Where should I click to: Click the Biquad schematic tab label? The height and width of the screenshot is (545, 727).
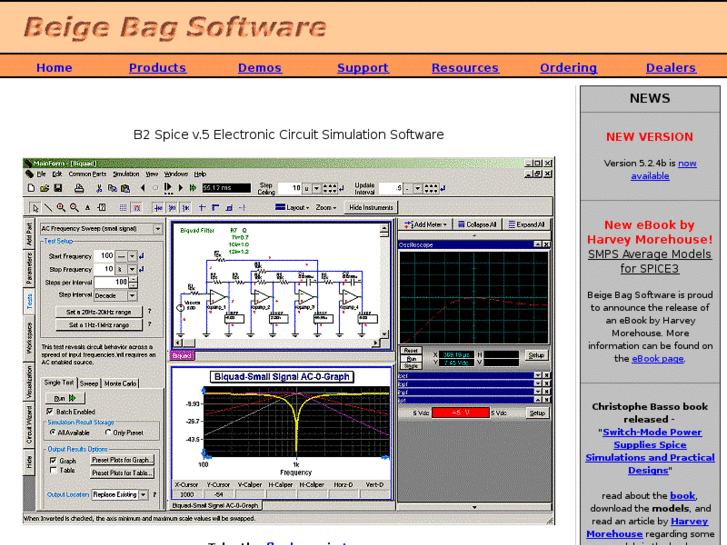pos(182,356)
